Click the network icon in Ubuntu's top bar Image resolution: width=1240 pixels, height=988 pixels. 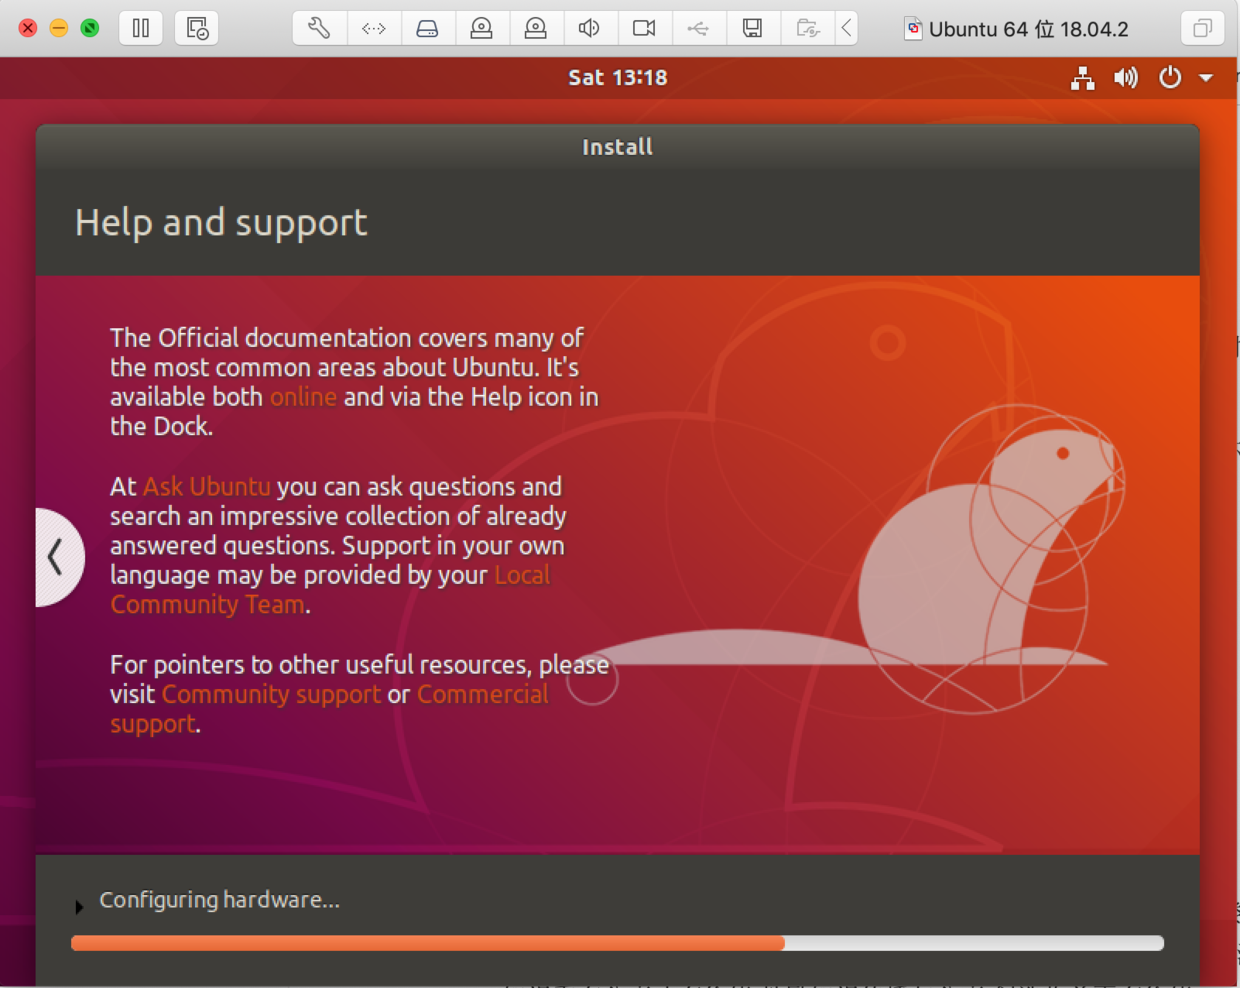[1082, 78]
